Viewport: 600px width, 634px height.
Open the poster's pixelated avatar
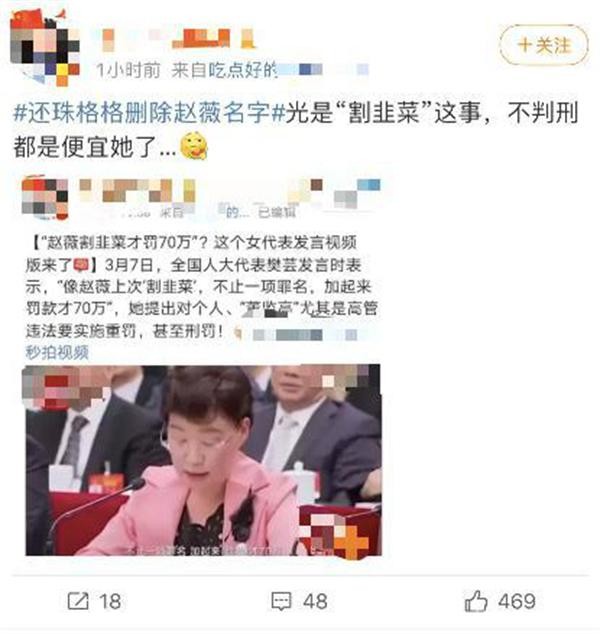click(44, 48)
